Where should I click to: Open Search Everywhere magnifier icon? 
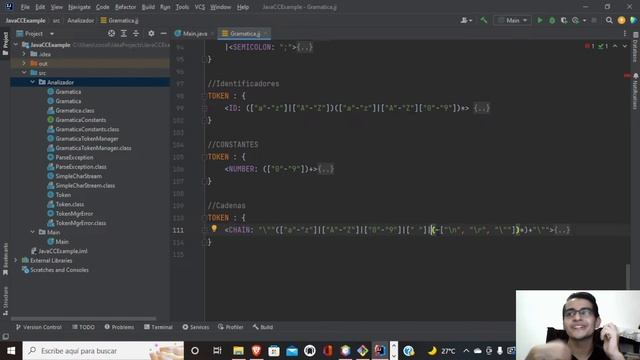point(609,20)
